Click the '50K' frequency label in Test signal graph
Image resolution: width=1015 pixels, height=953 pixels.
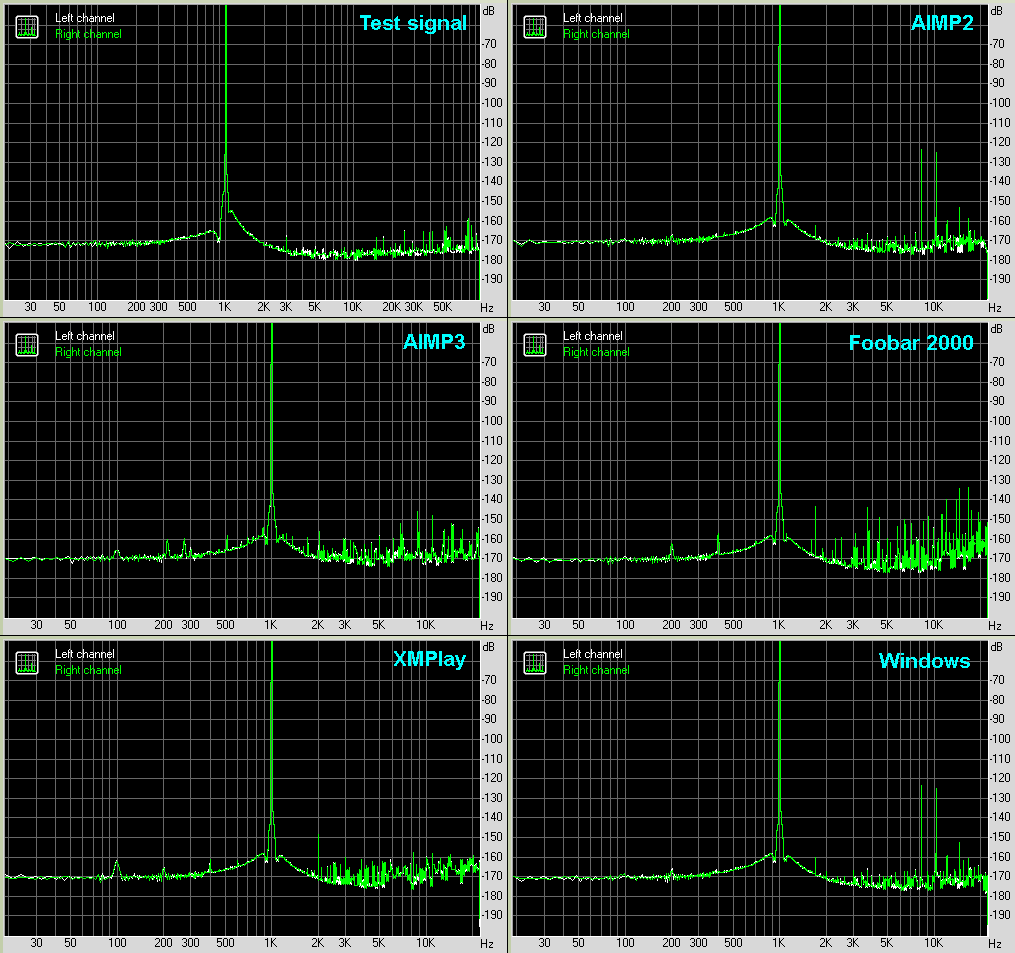[443, 307]
